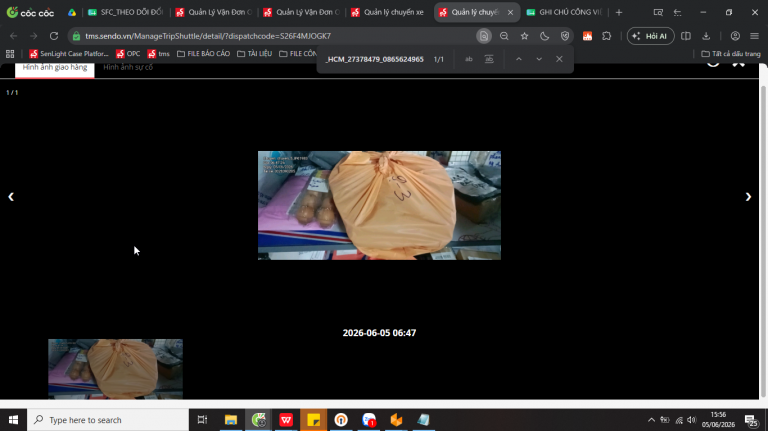Open File Explorer from the taskbar
Image resolution: width=768 pixels, height=431 pixels.
pos(231,420)
